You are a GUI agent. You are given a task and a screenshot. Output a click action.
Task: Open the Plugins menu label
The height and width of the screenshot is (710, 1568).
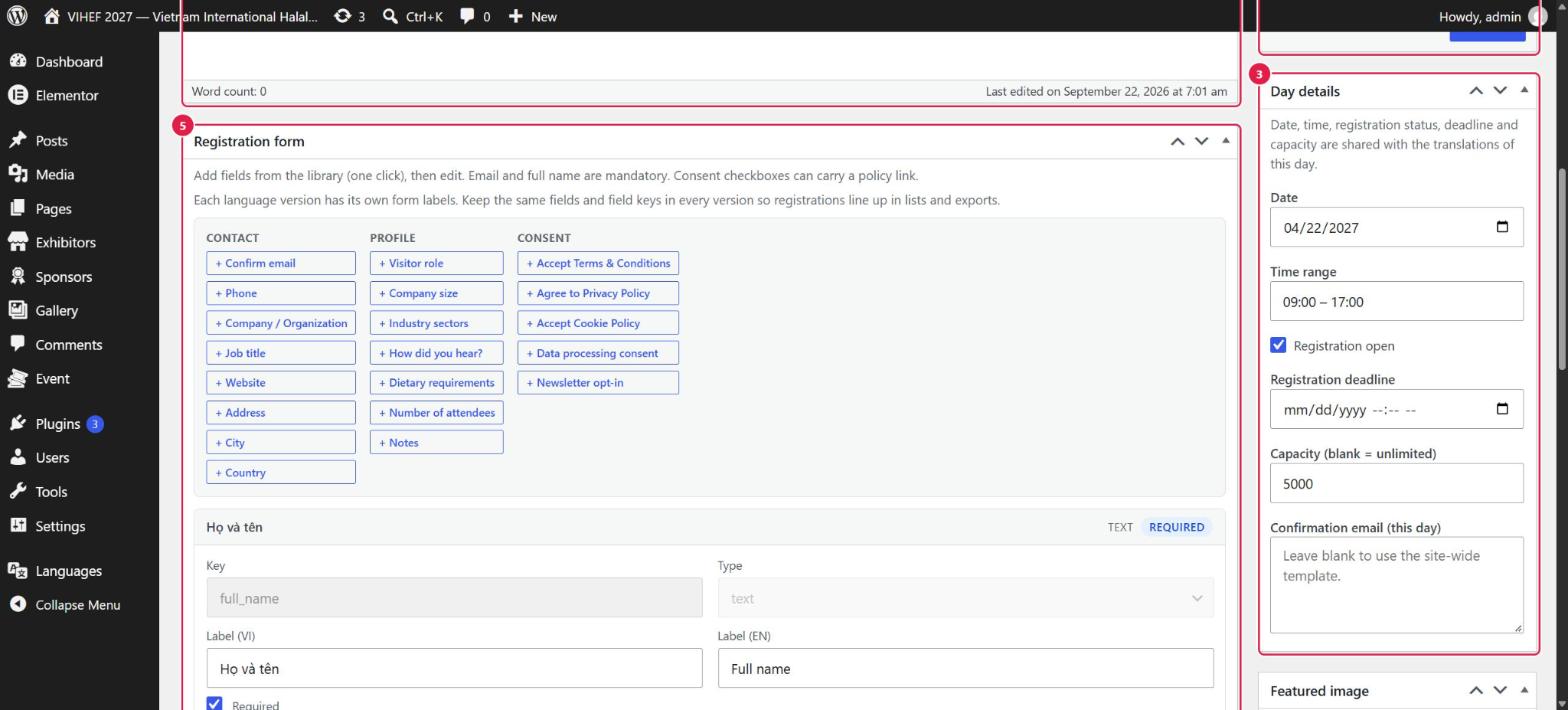pos(57,423)
